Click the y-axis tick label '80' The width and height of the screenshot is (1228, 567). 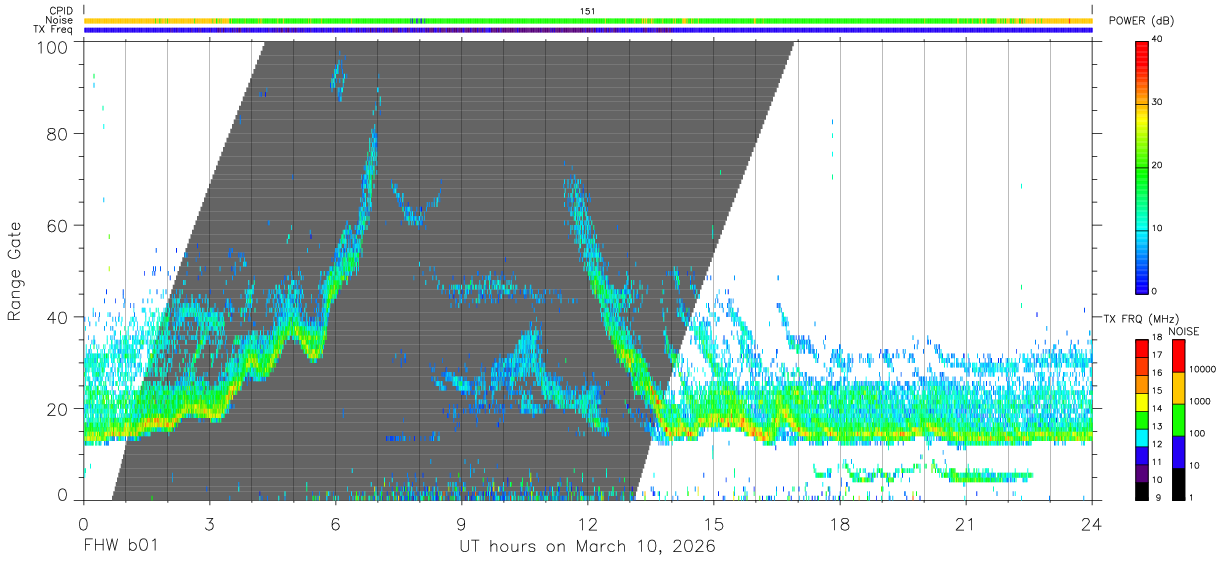click(58, 134)
